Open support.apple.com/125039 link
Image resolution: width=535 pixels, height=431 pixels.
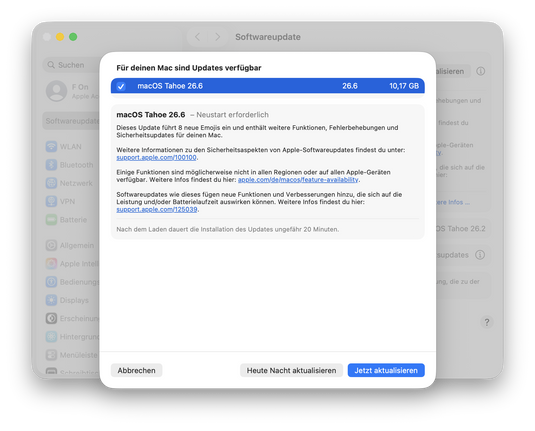(x=157, y=209)
